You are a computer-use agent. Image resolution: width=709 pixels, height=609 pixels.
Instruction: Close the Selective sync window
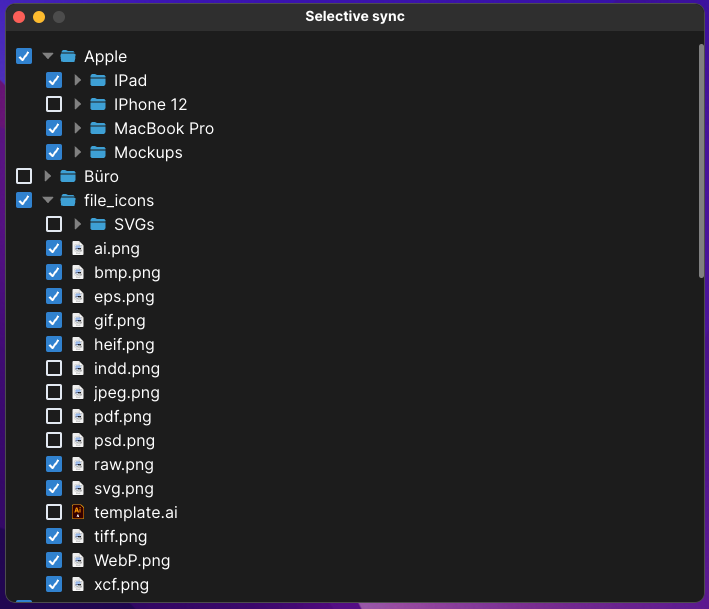(x=19, y=17)
